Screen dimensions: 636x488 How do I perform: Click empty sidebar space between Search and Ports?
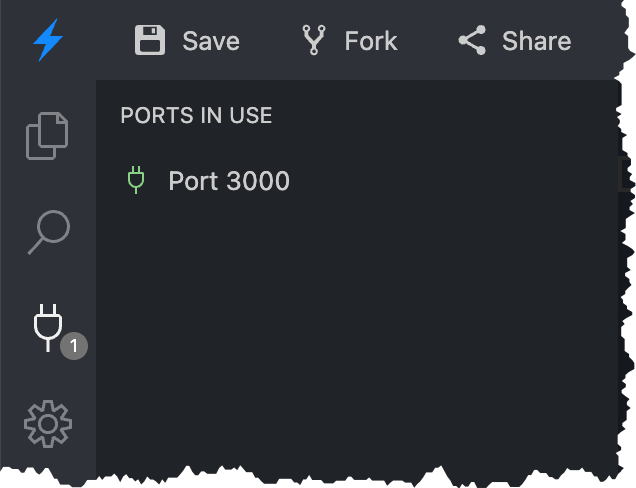pos(47,280)
